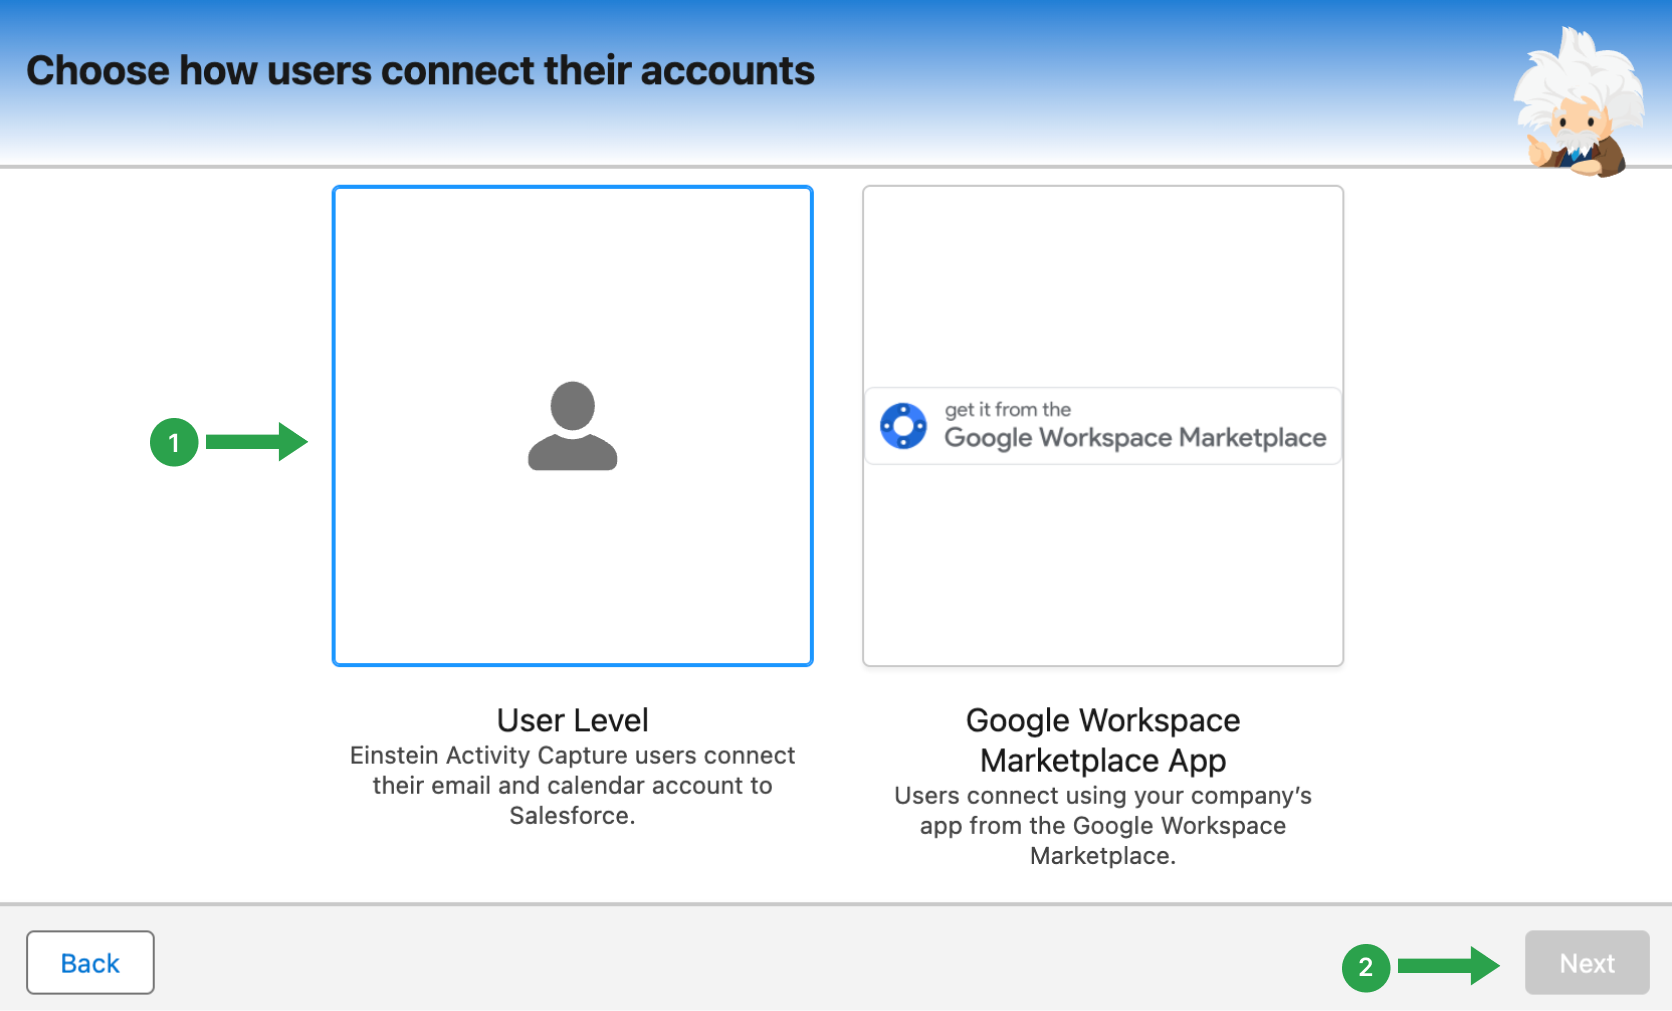Image resolution: width=1672 pixels, height=1011 pixels.
Task: Proceed with the Next button
Action: pos(1587,963)
